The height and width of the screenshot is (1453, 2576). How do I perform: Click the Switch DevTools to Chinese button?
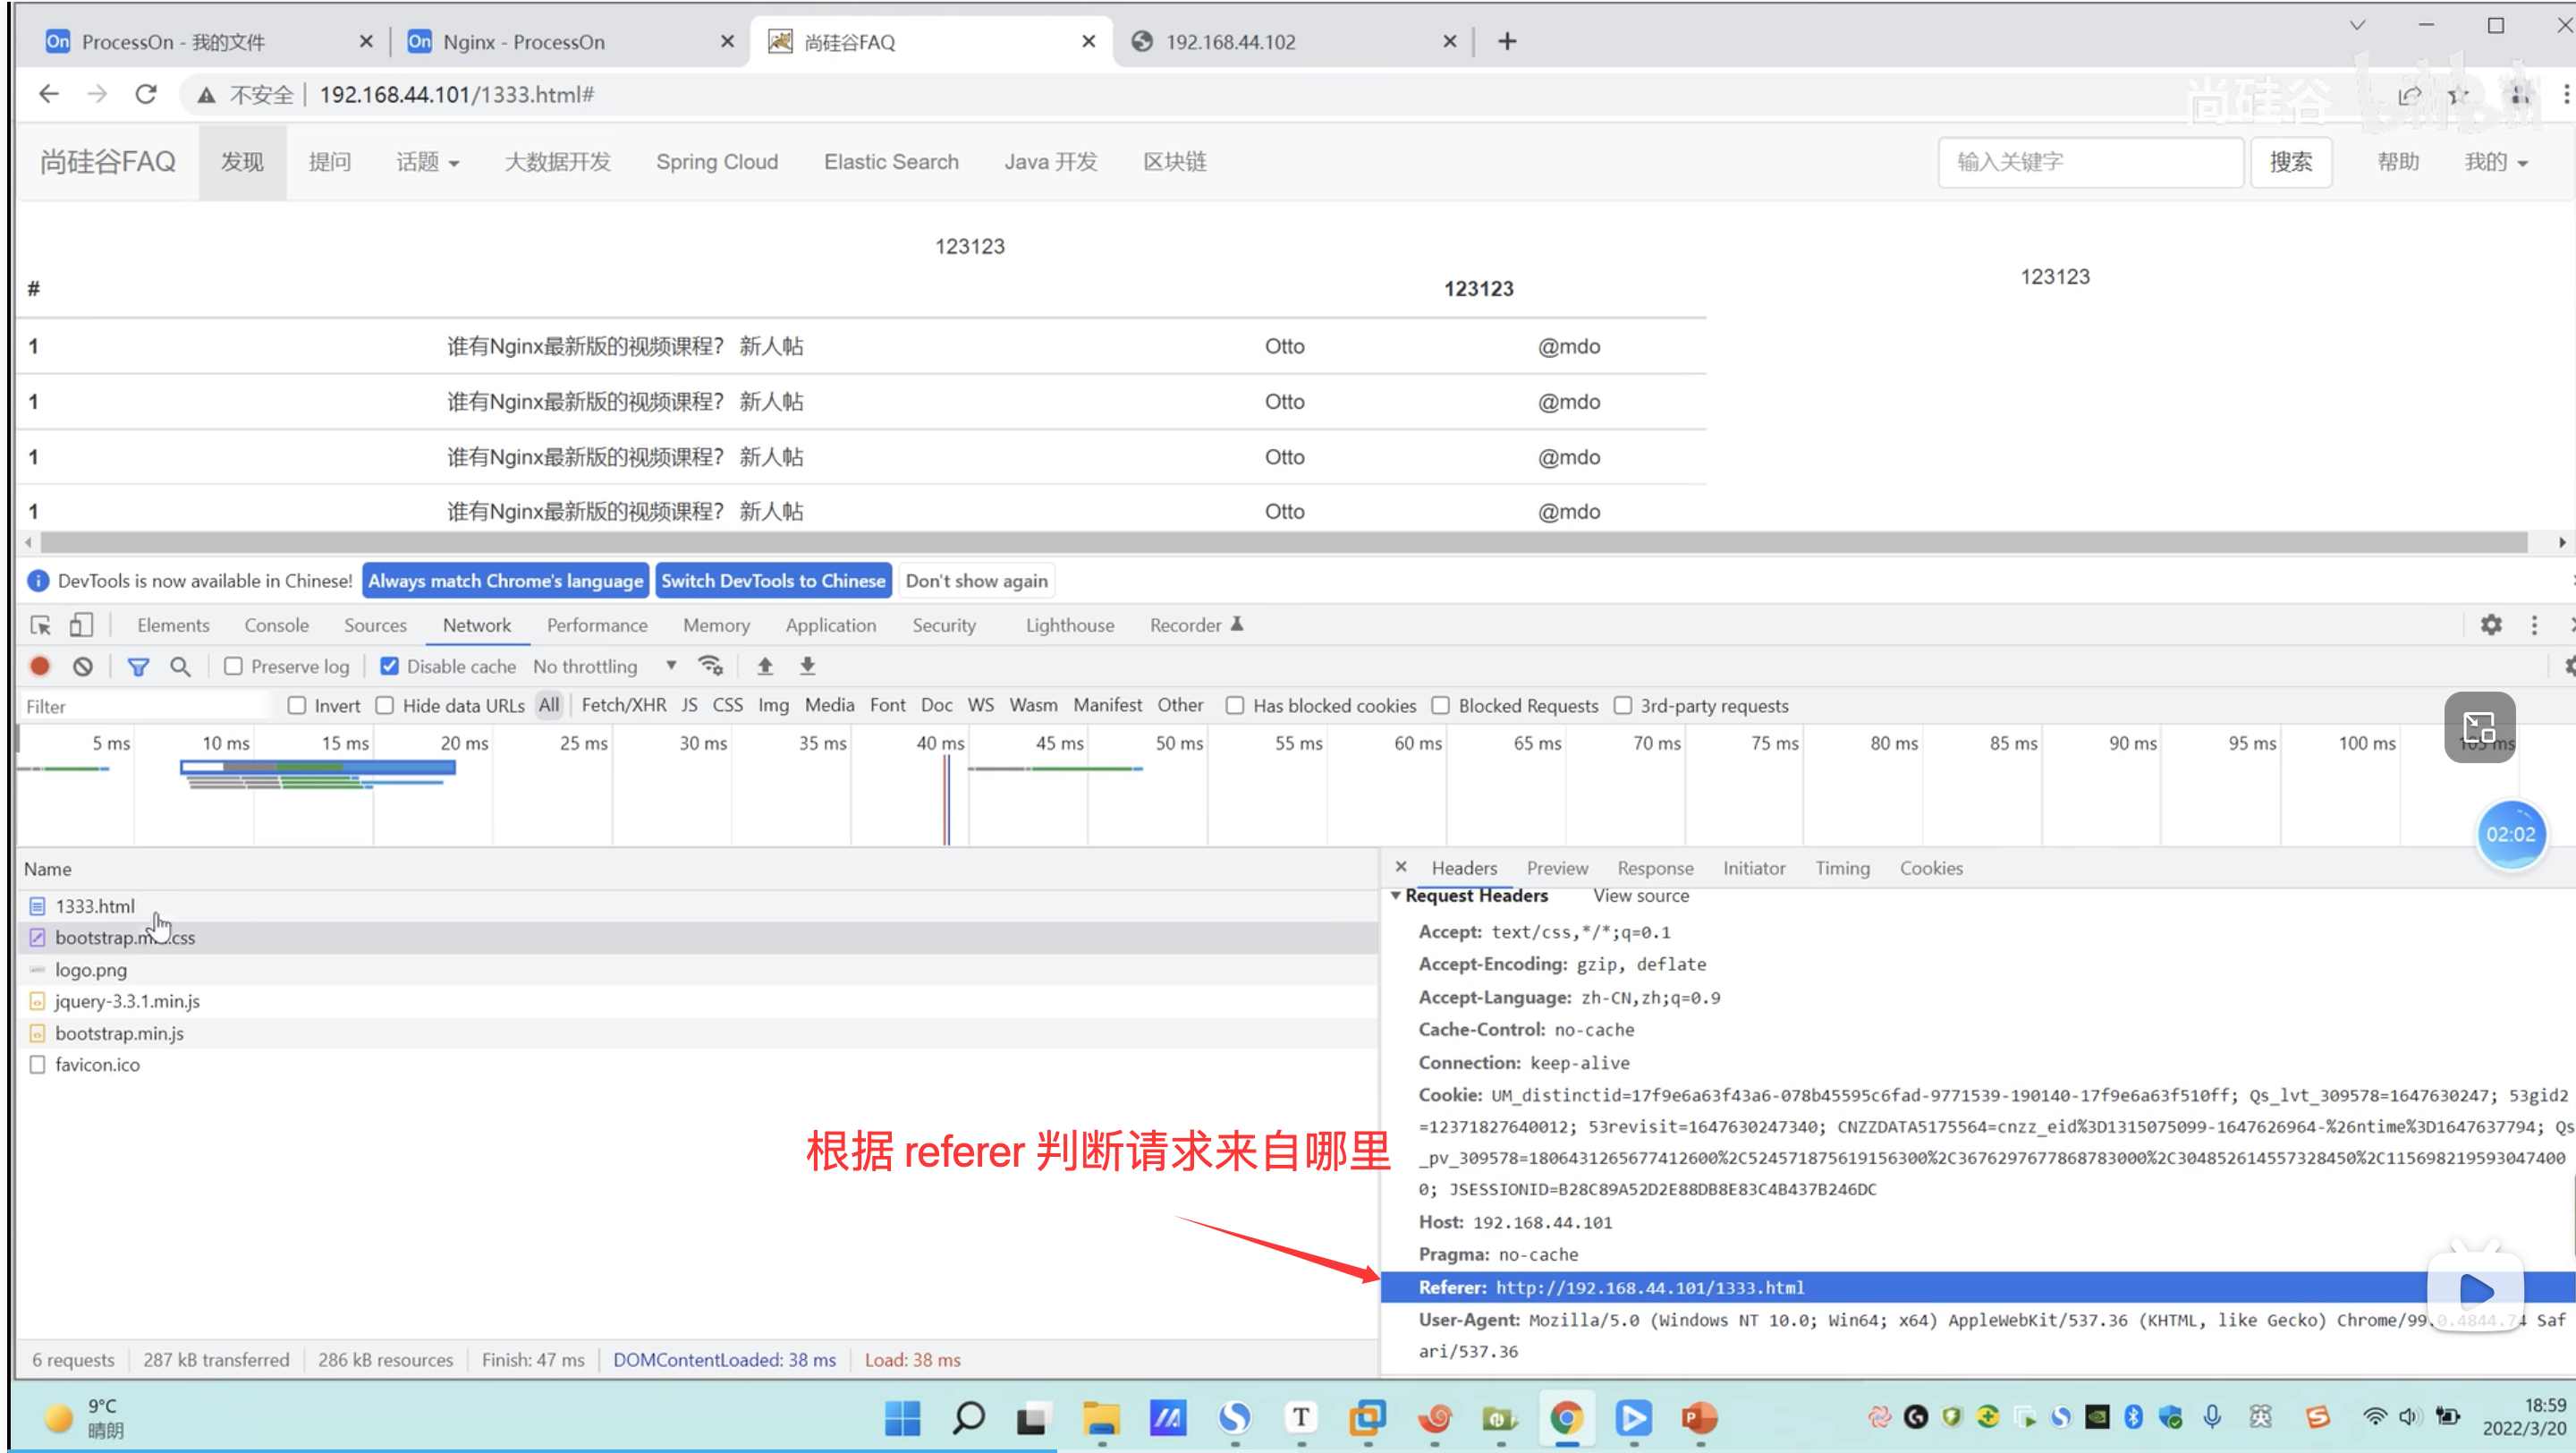[x=772, y=581]
